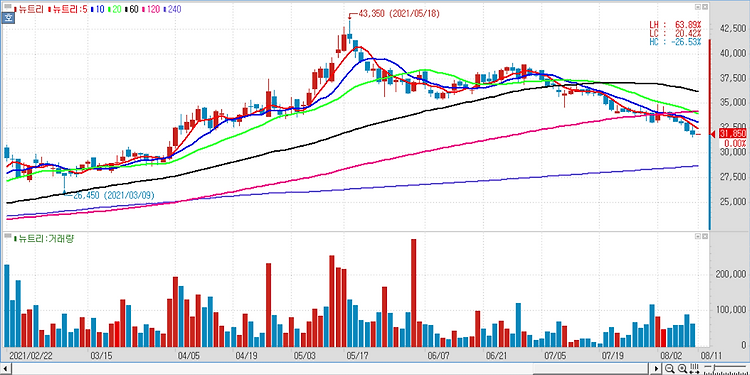
Task: Click the 07/05 date label
Action: pyautogui.click(x=554, y=355)
